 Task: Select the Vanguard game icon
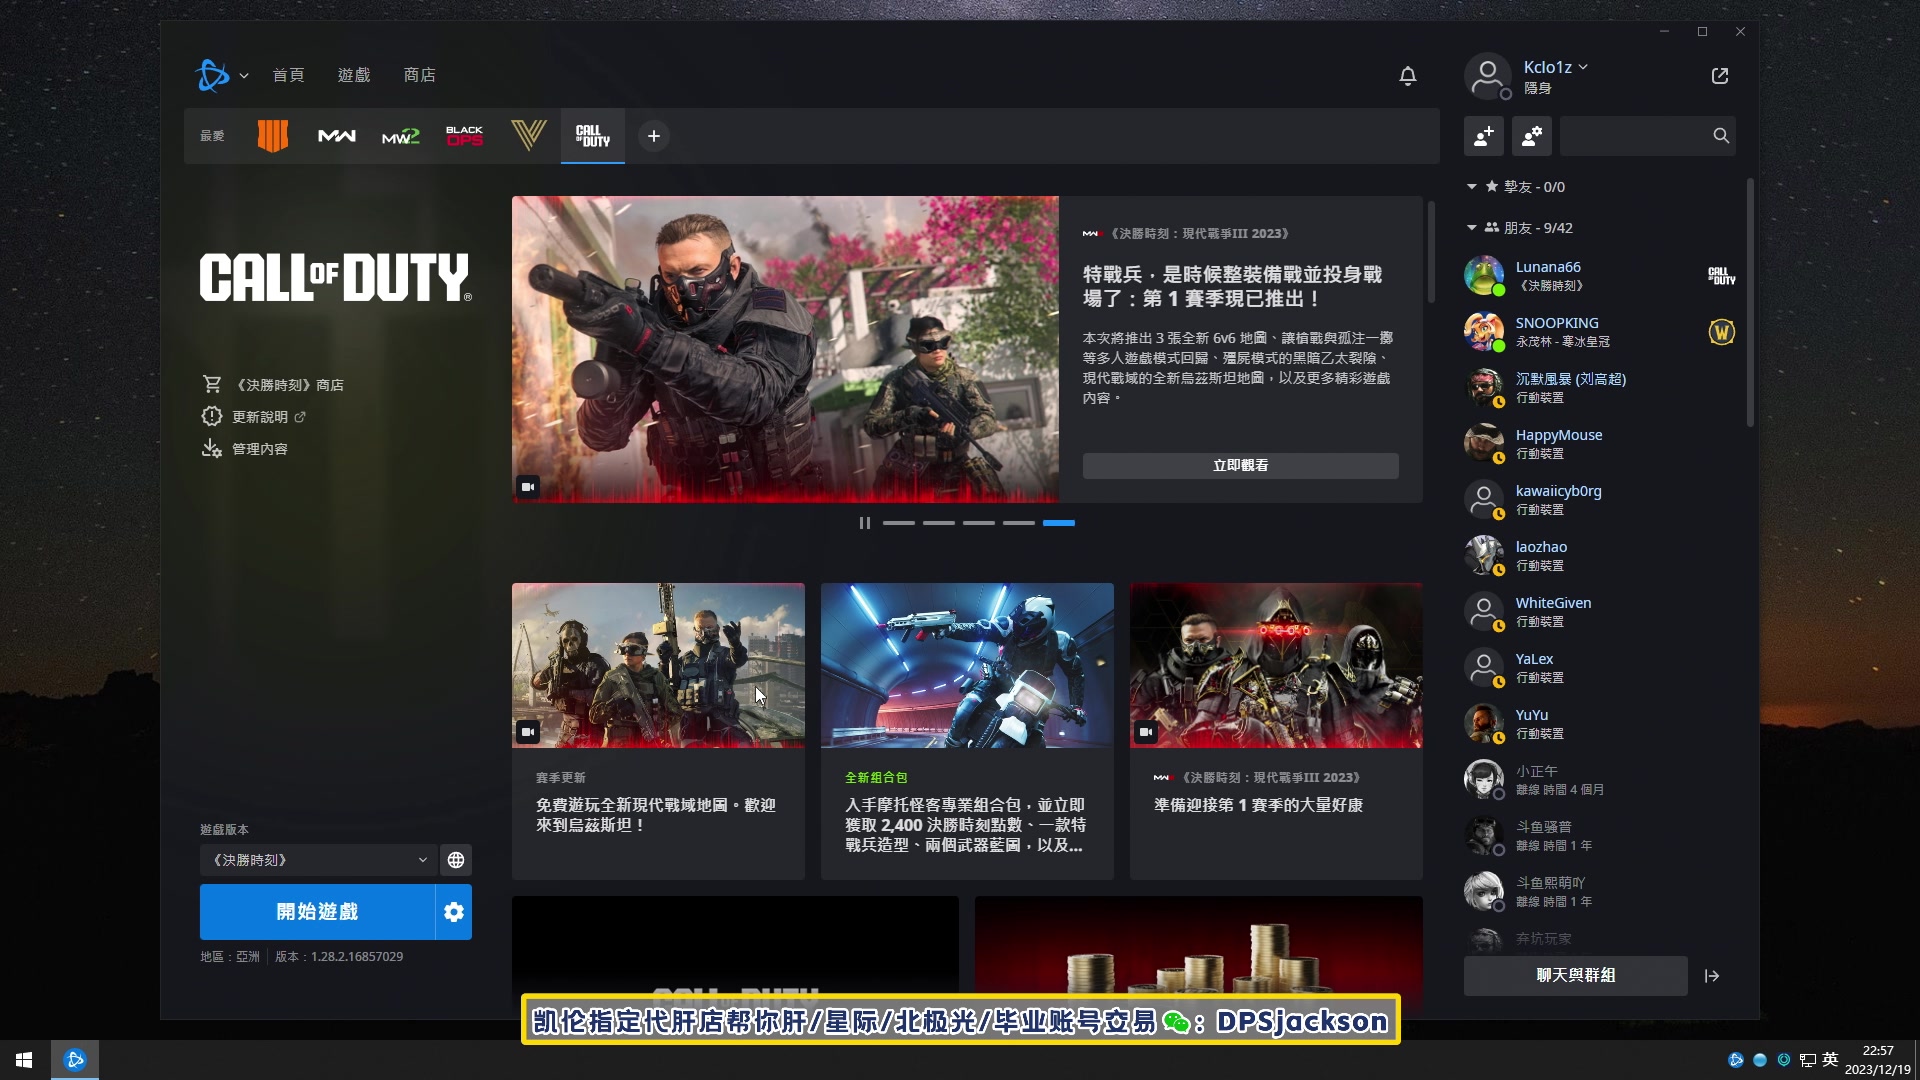point(529,136)
